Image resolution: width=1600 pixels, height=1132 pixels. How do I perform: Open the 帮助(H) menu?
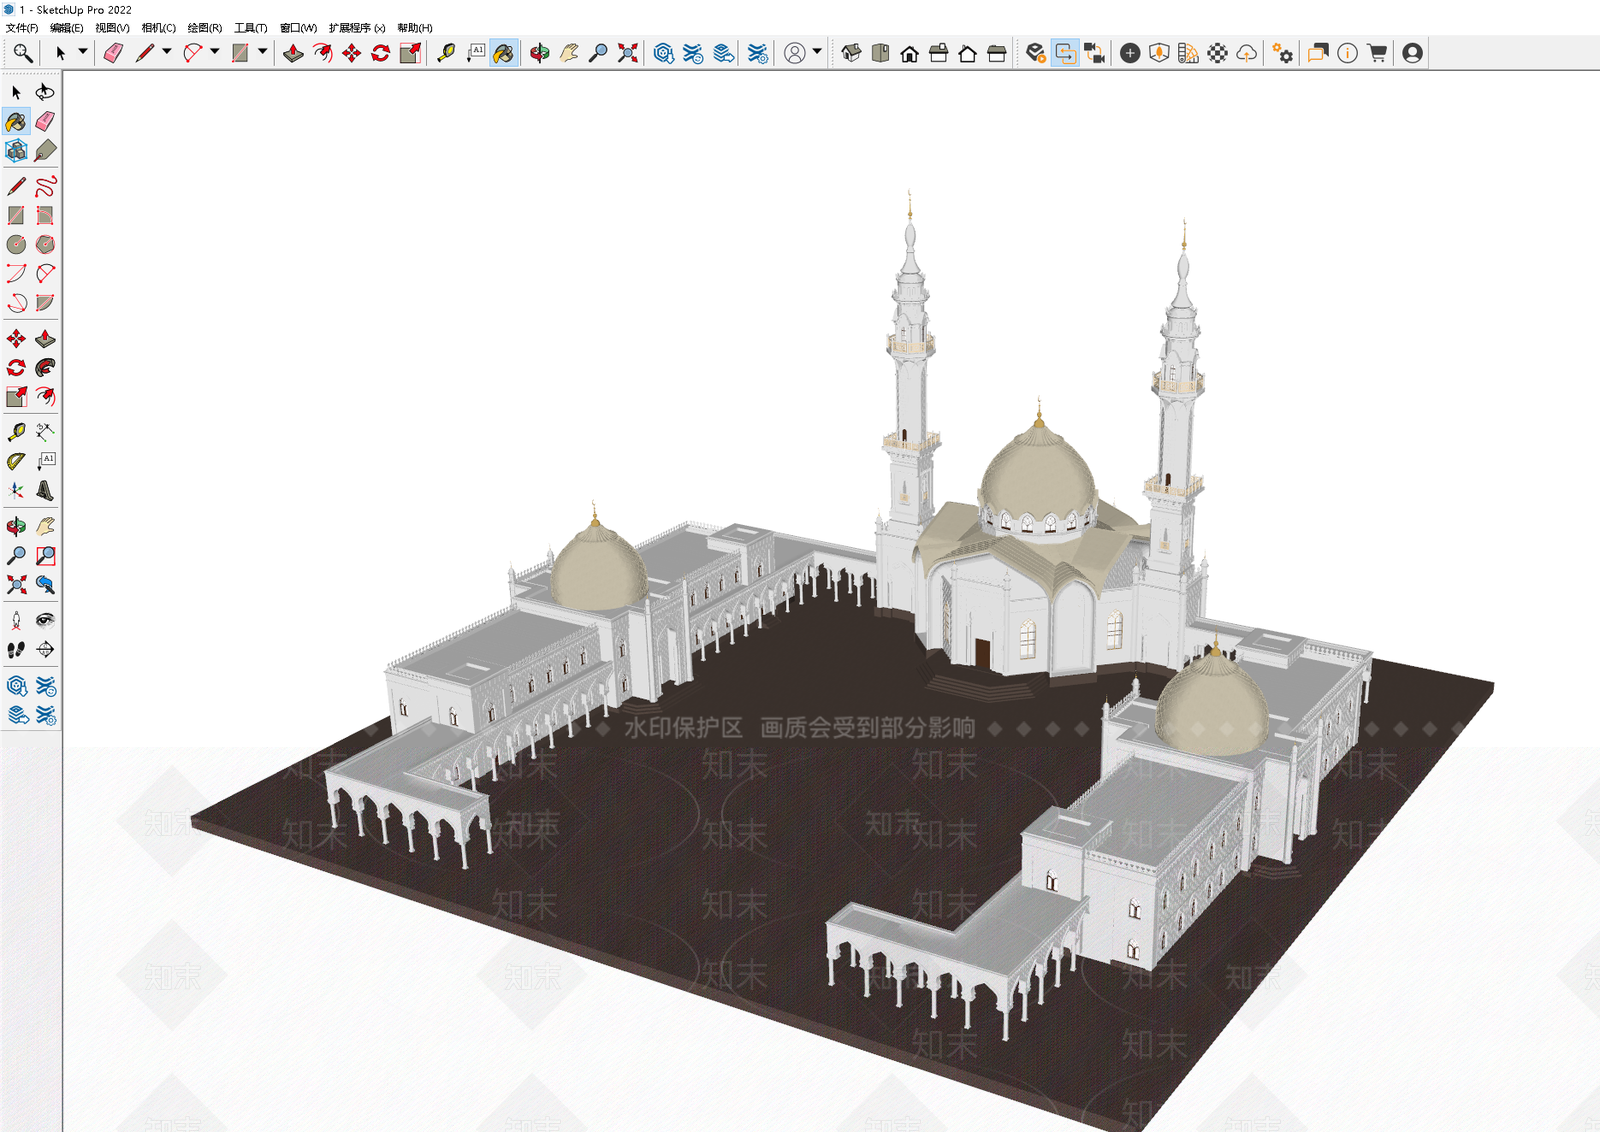coord(415,28)
